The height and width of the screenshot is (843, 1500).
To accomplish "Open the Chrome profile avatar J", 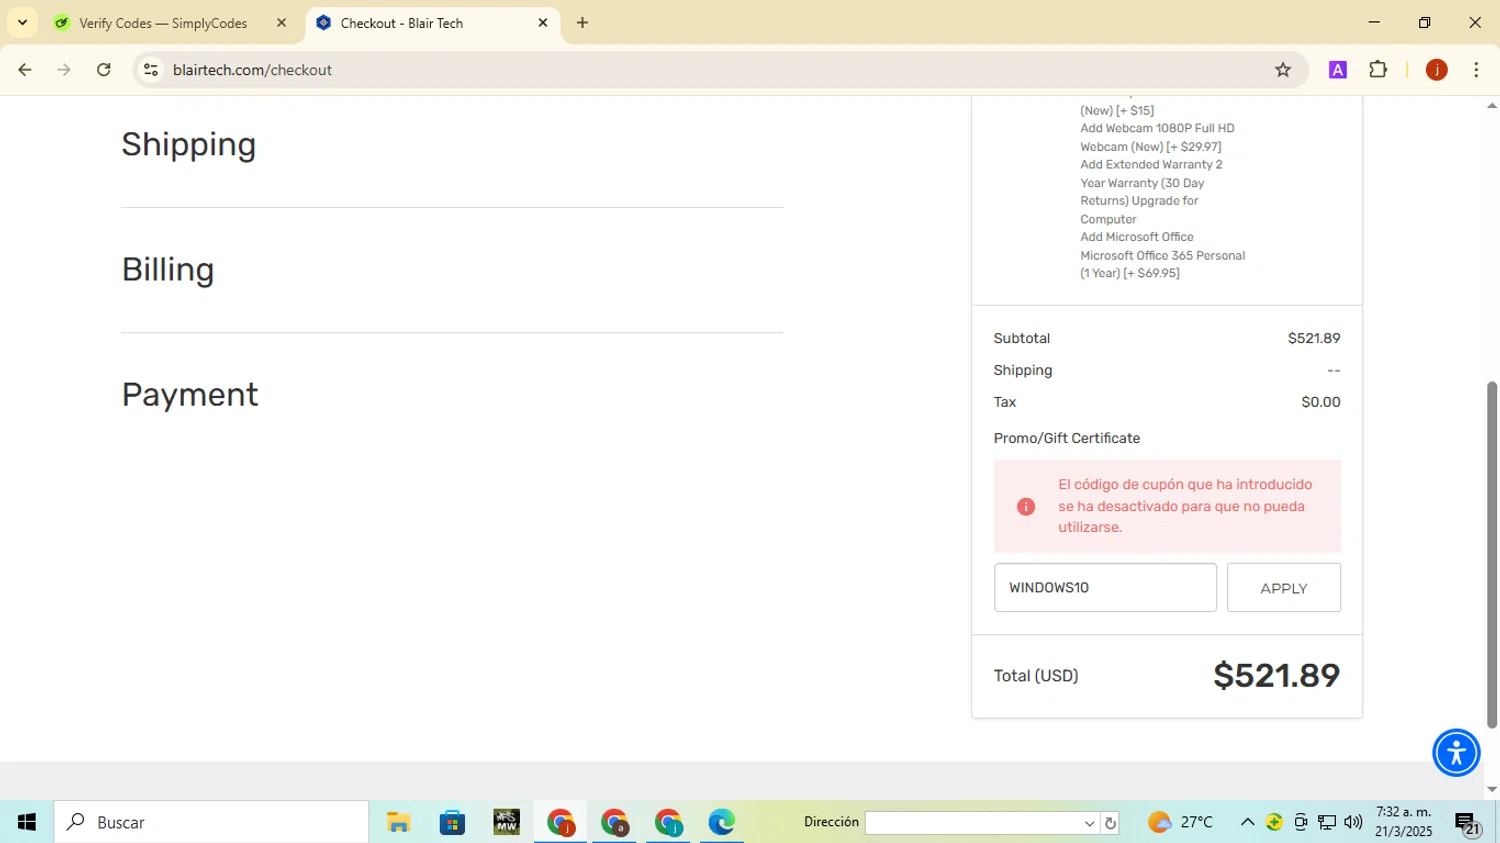I will coord(1437,70).
